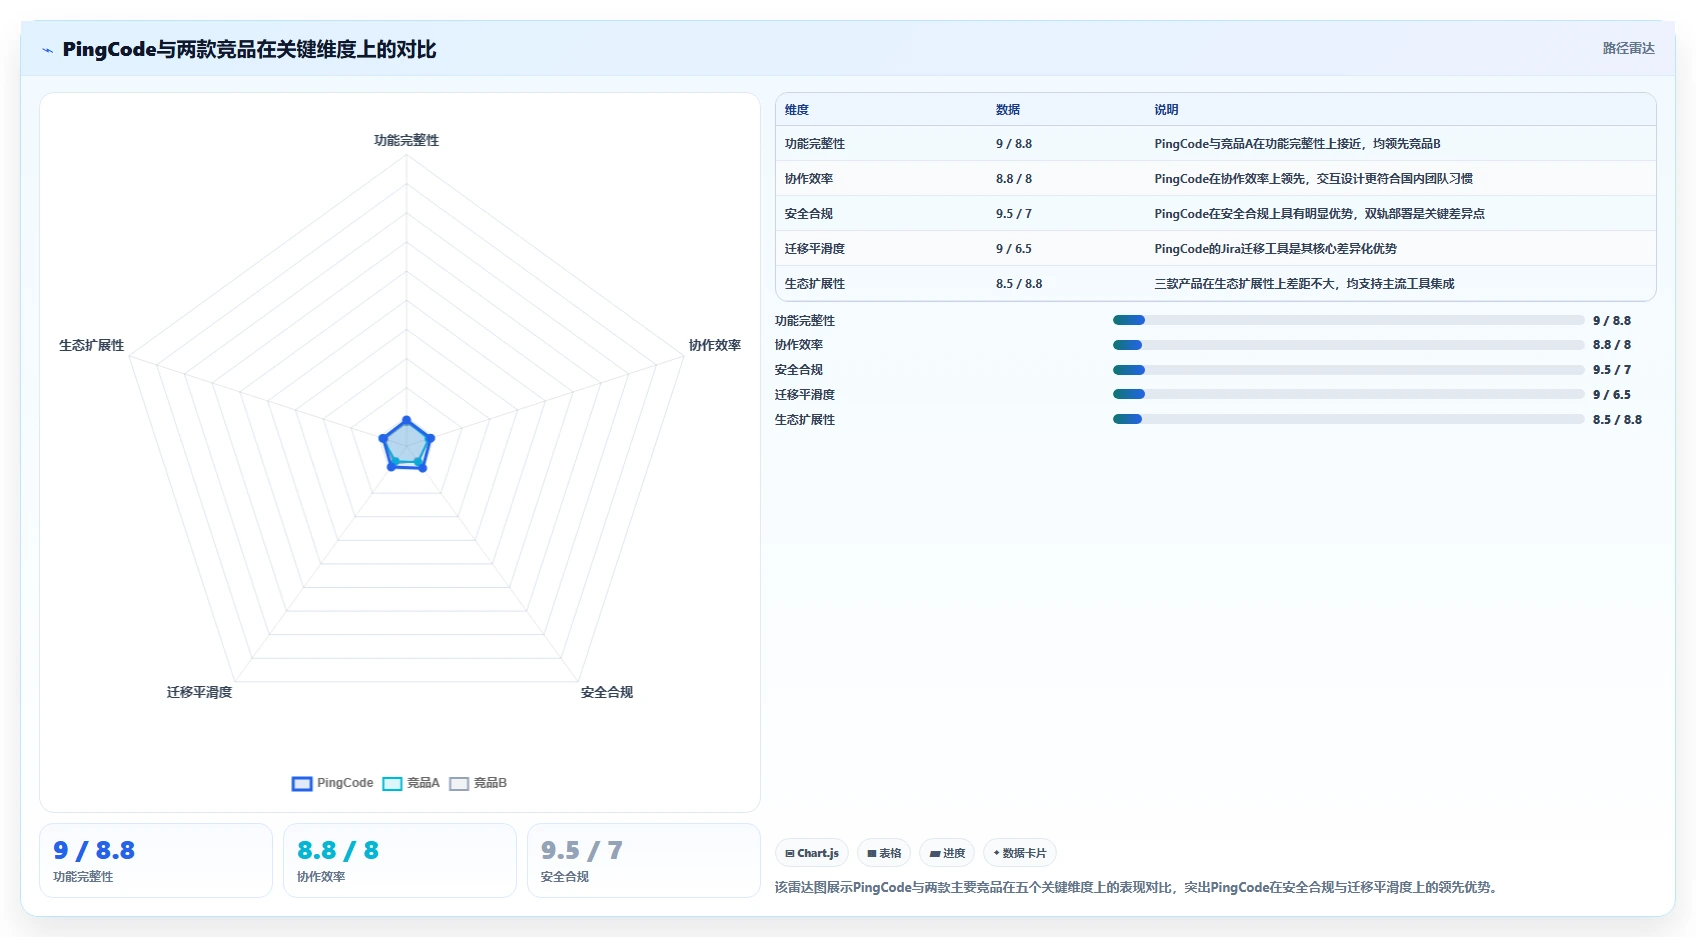1696x937 pixels.
Task: Click the description about Jira迁移工具
Action: click(x=1275, y=249)
